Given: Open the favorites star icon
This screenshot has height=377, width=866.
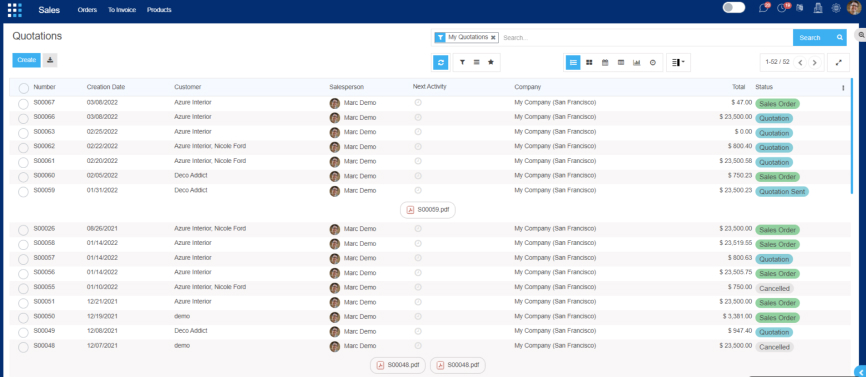Looking at the screenshot, I should pyautogui.click(x=490, y=62).
